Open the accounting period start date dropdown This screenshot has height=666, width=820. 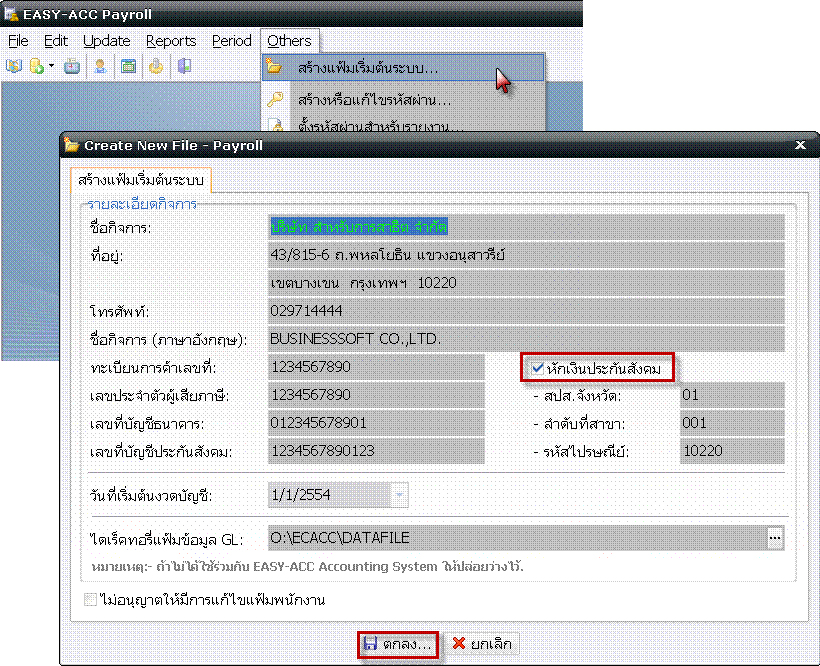point(399,494)
